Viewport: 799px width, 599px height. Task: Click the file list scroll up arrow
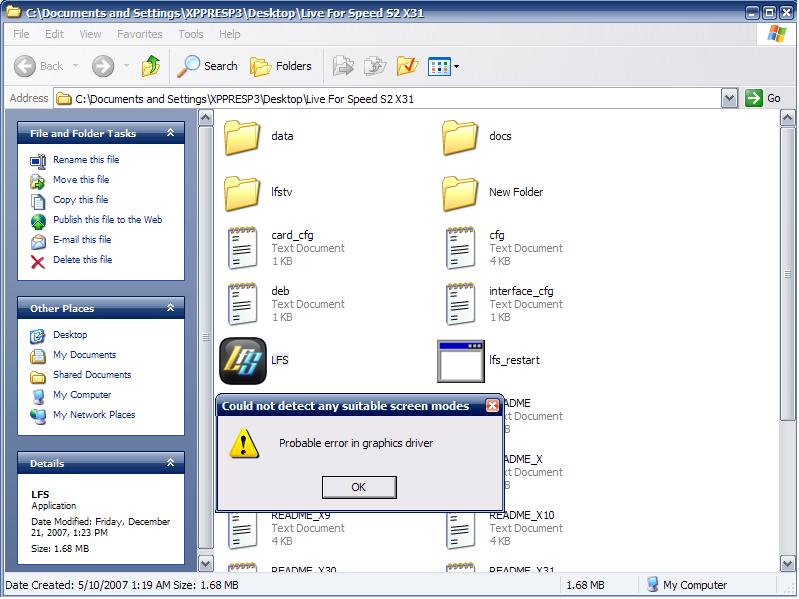pyautogui.click(x=787, y=118)
